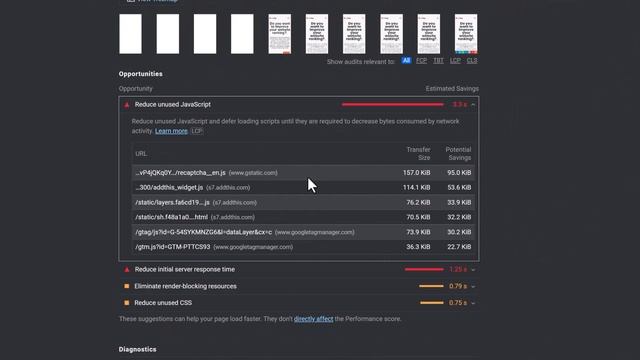
Task: Expand Reduce unused CSS chevron
Action: pos(473,303)
